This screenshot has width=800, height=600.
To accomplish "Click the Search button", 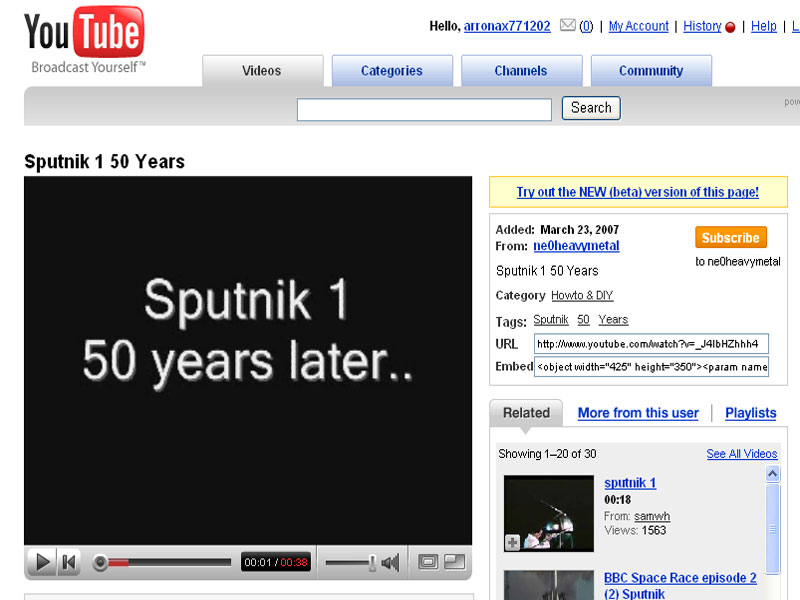I will (591, 108).
